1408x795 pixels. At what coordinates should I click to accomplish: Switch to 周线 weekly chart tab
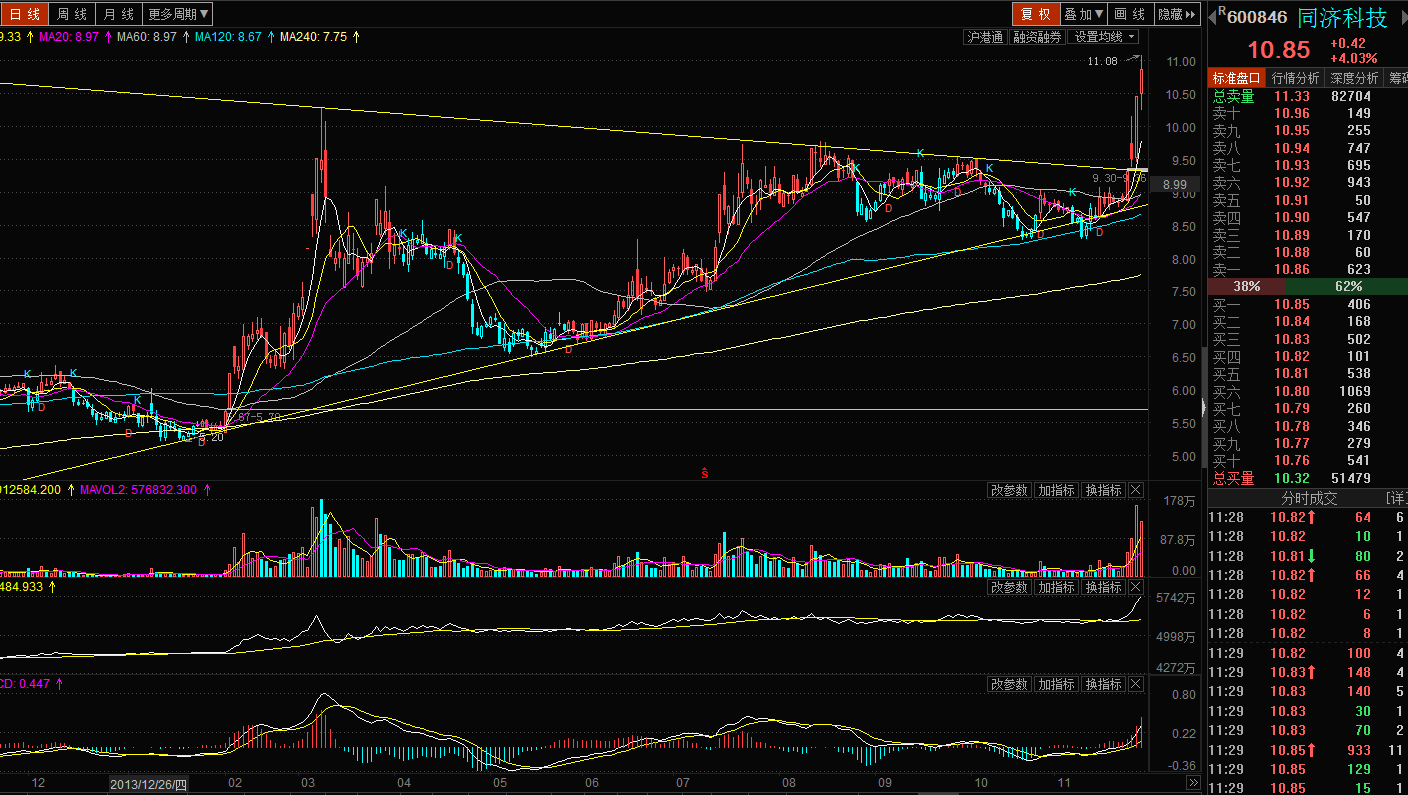(x=72, y=14)
